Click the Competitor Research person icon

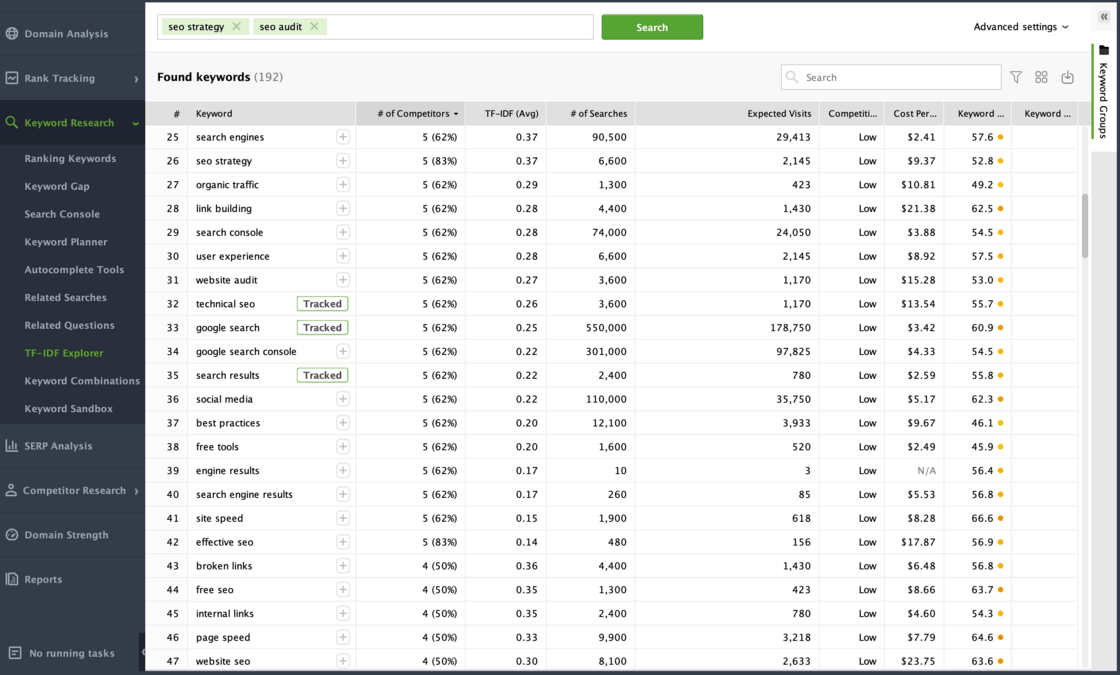14,490
